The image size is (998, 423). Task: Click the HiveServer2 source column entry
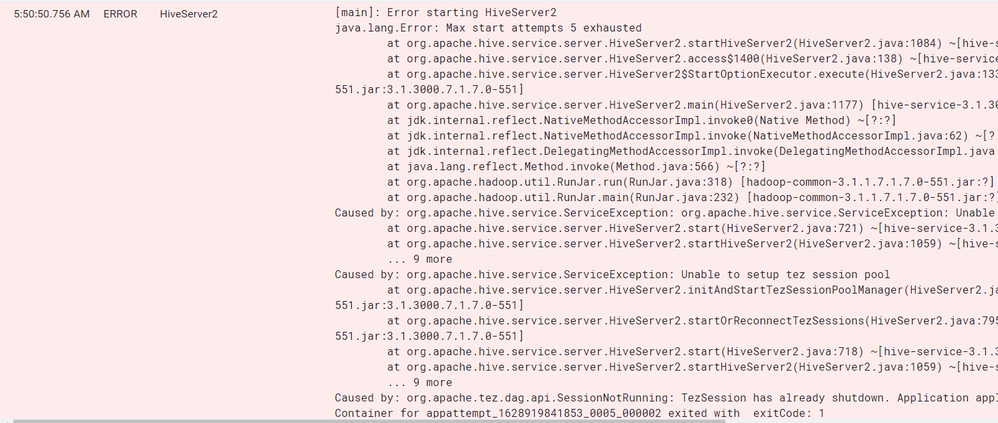[x=188, y=13]
